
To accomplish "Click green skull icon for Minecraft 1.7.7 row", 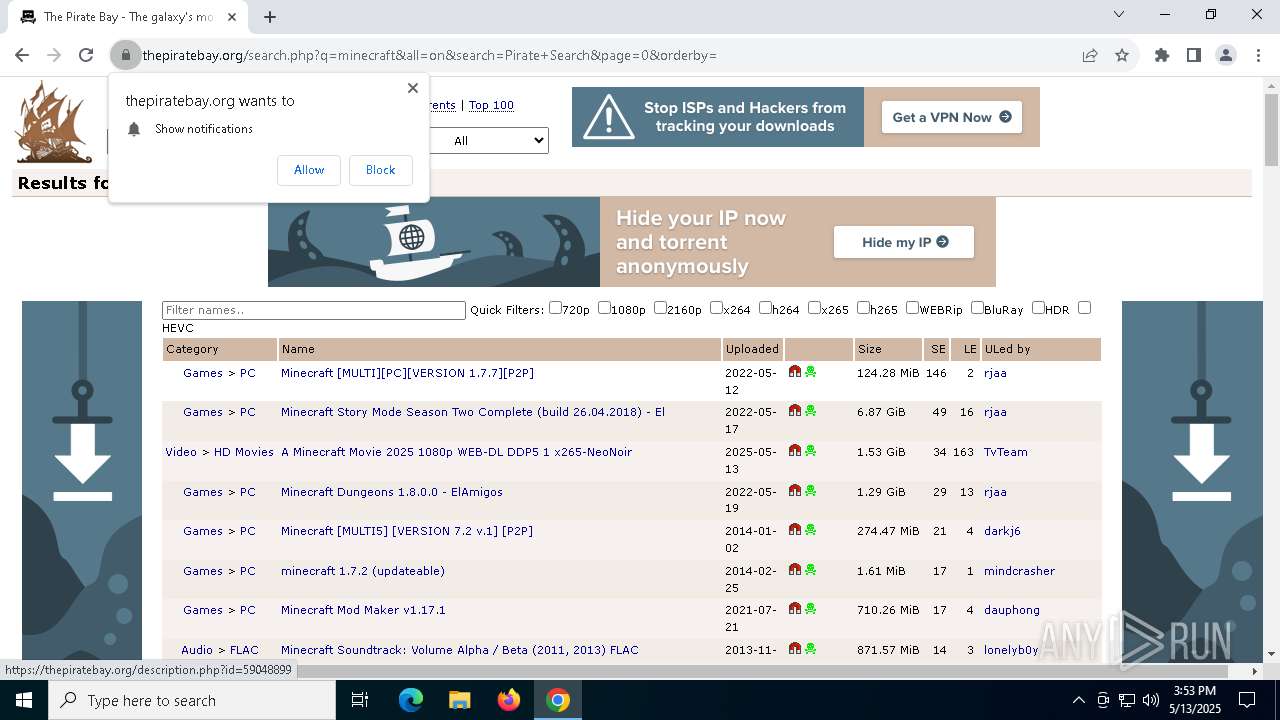I will pos(810,372).
